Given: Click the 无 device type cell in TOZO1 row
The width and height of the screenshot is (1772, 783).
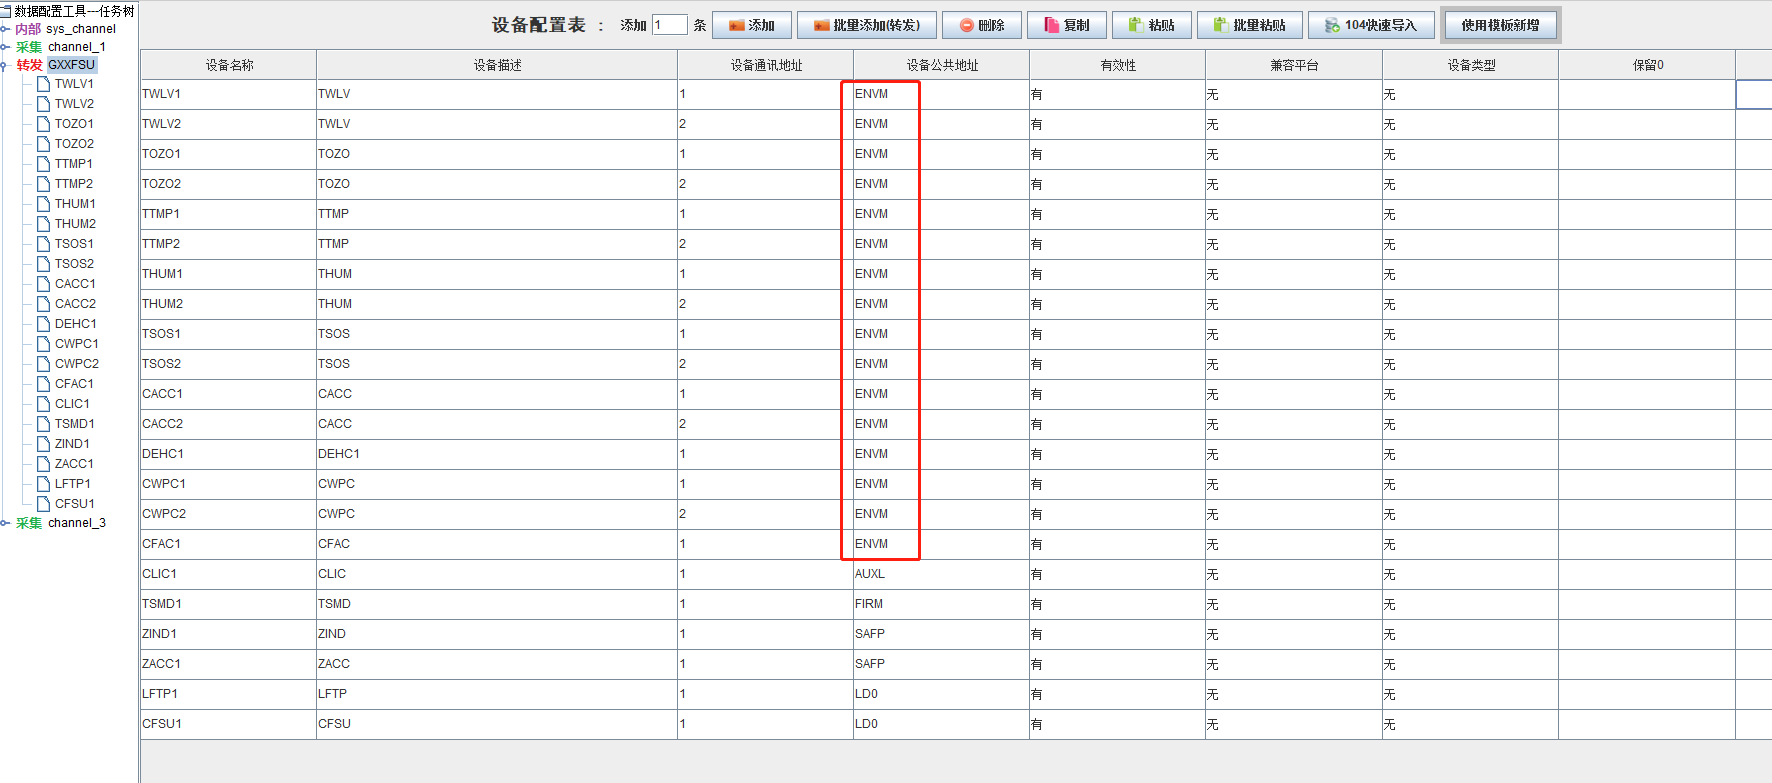Looking at the screenshot, I should pyautogui.click(x=1470, y=154).
